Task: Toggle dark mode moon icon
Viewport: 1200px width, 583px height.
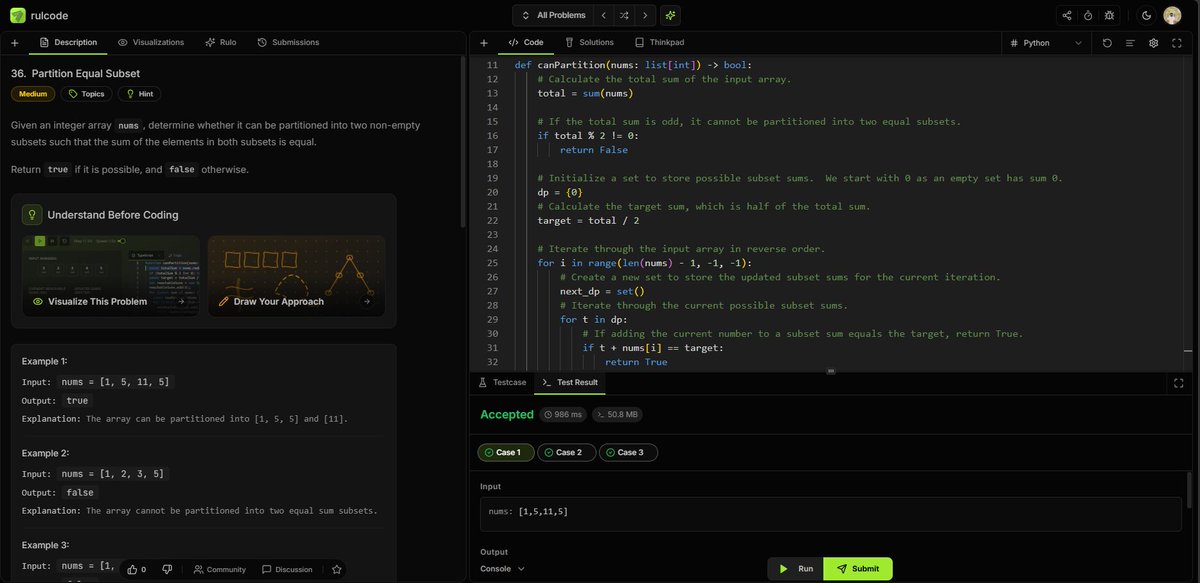Action: point(1146,15)
